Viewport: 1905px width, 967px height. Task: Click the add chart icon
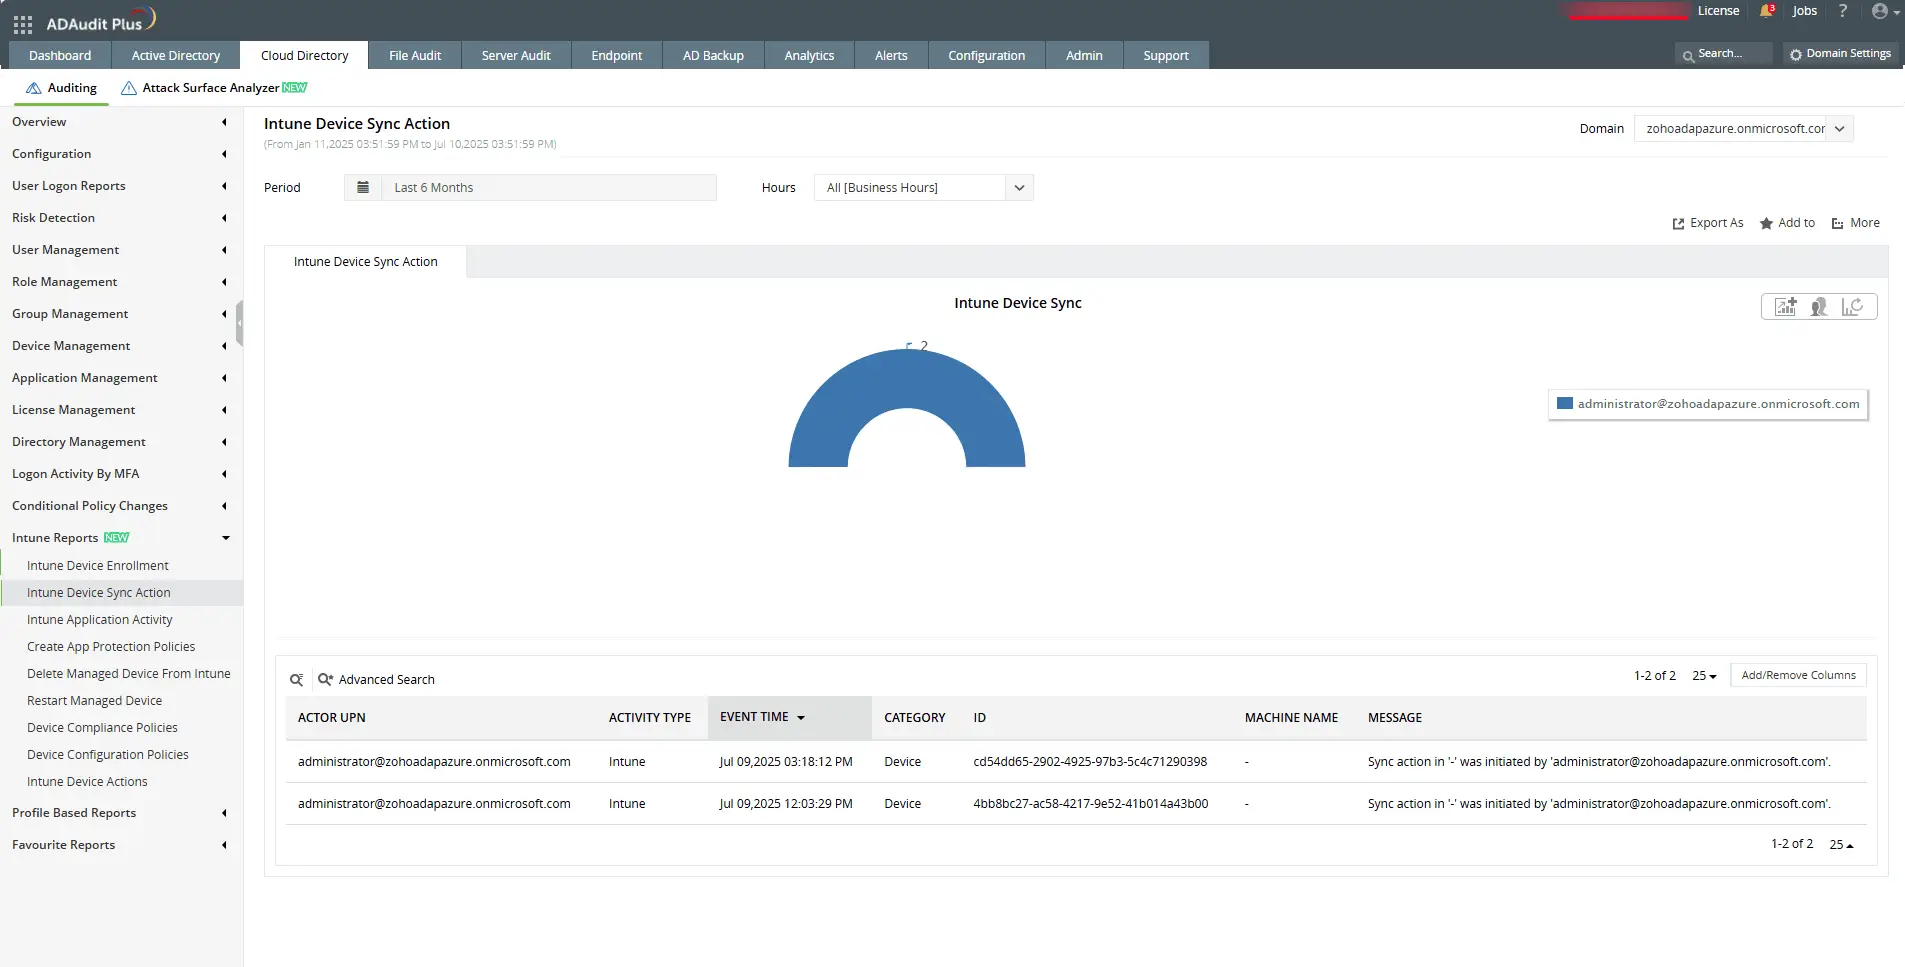click(1785, 307)
